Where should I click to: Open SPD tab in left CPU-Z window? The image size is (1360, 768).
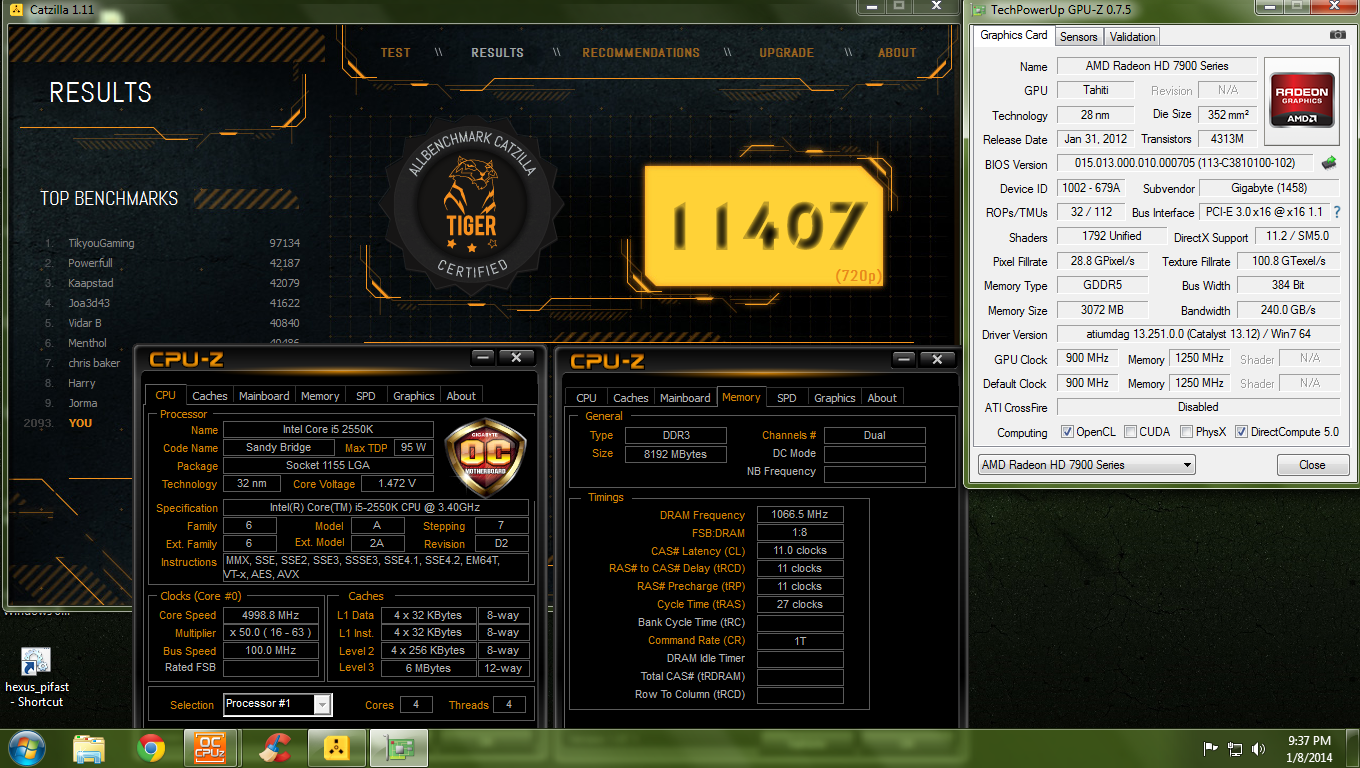click(x=366, y=396)
